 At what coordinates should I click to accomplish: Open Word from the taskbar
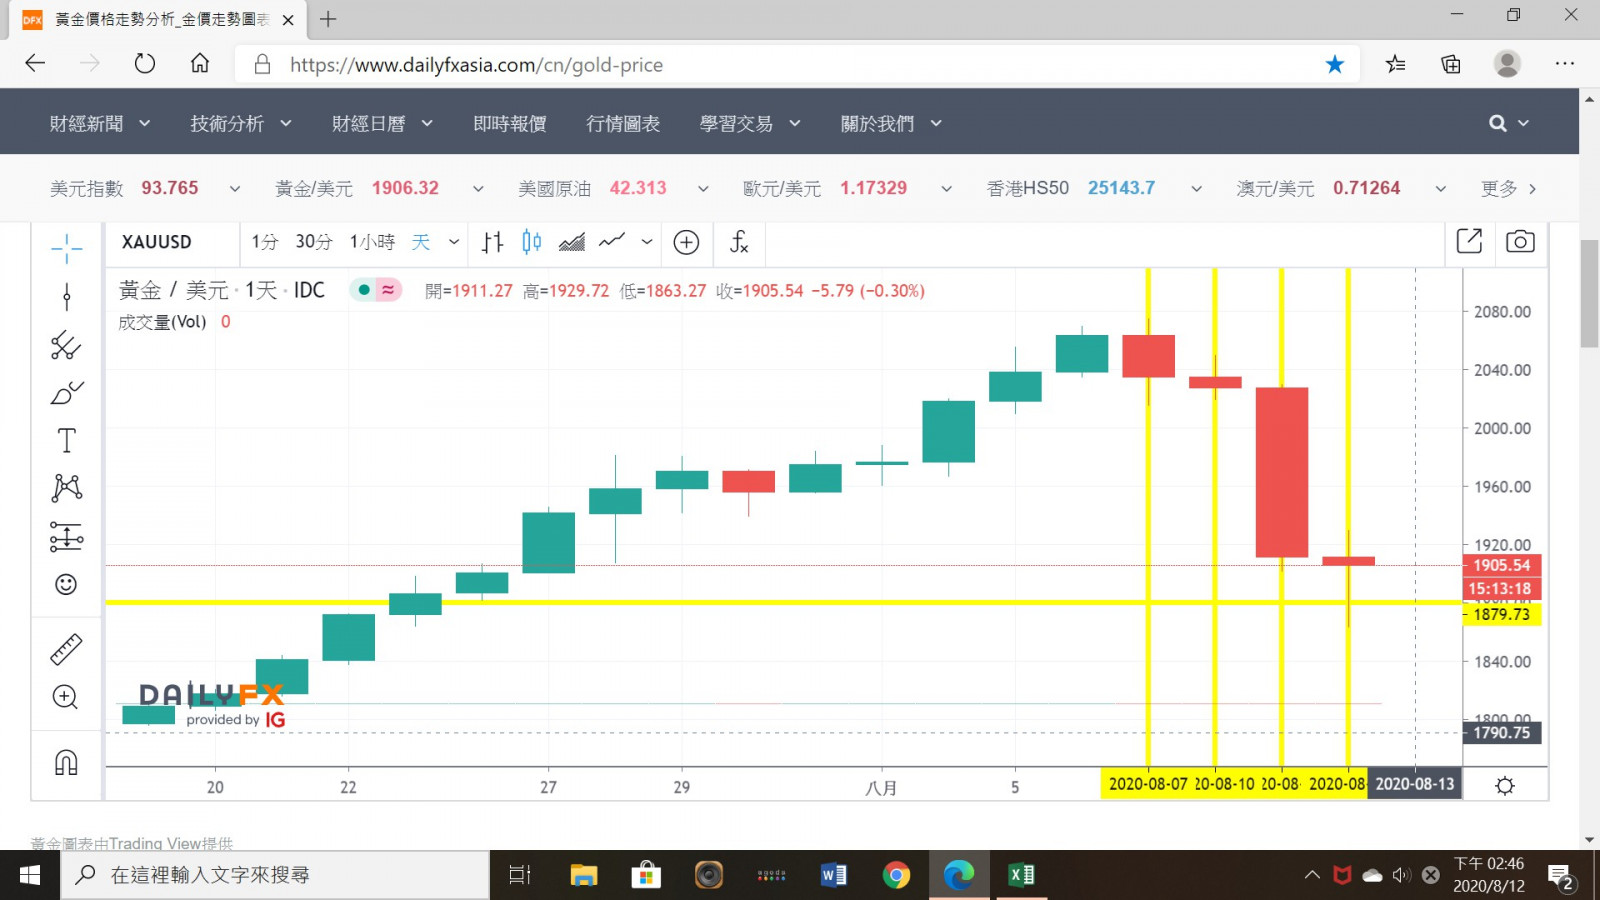click(x=833, y=875)
